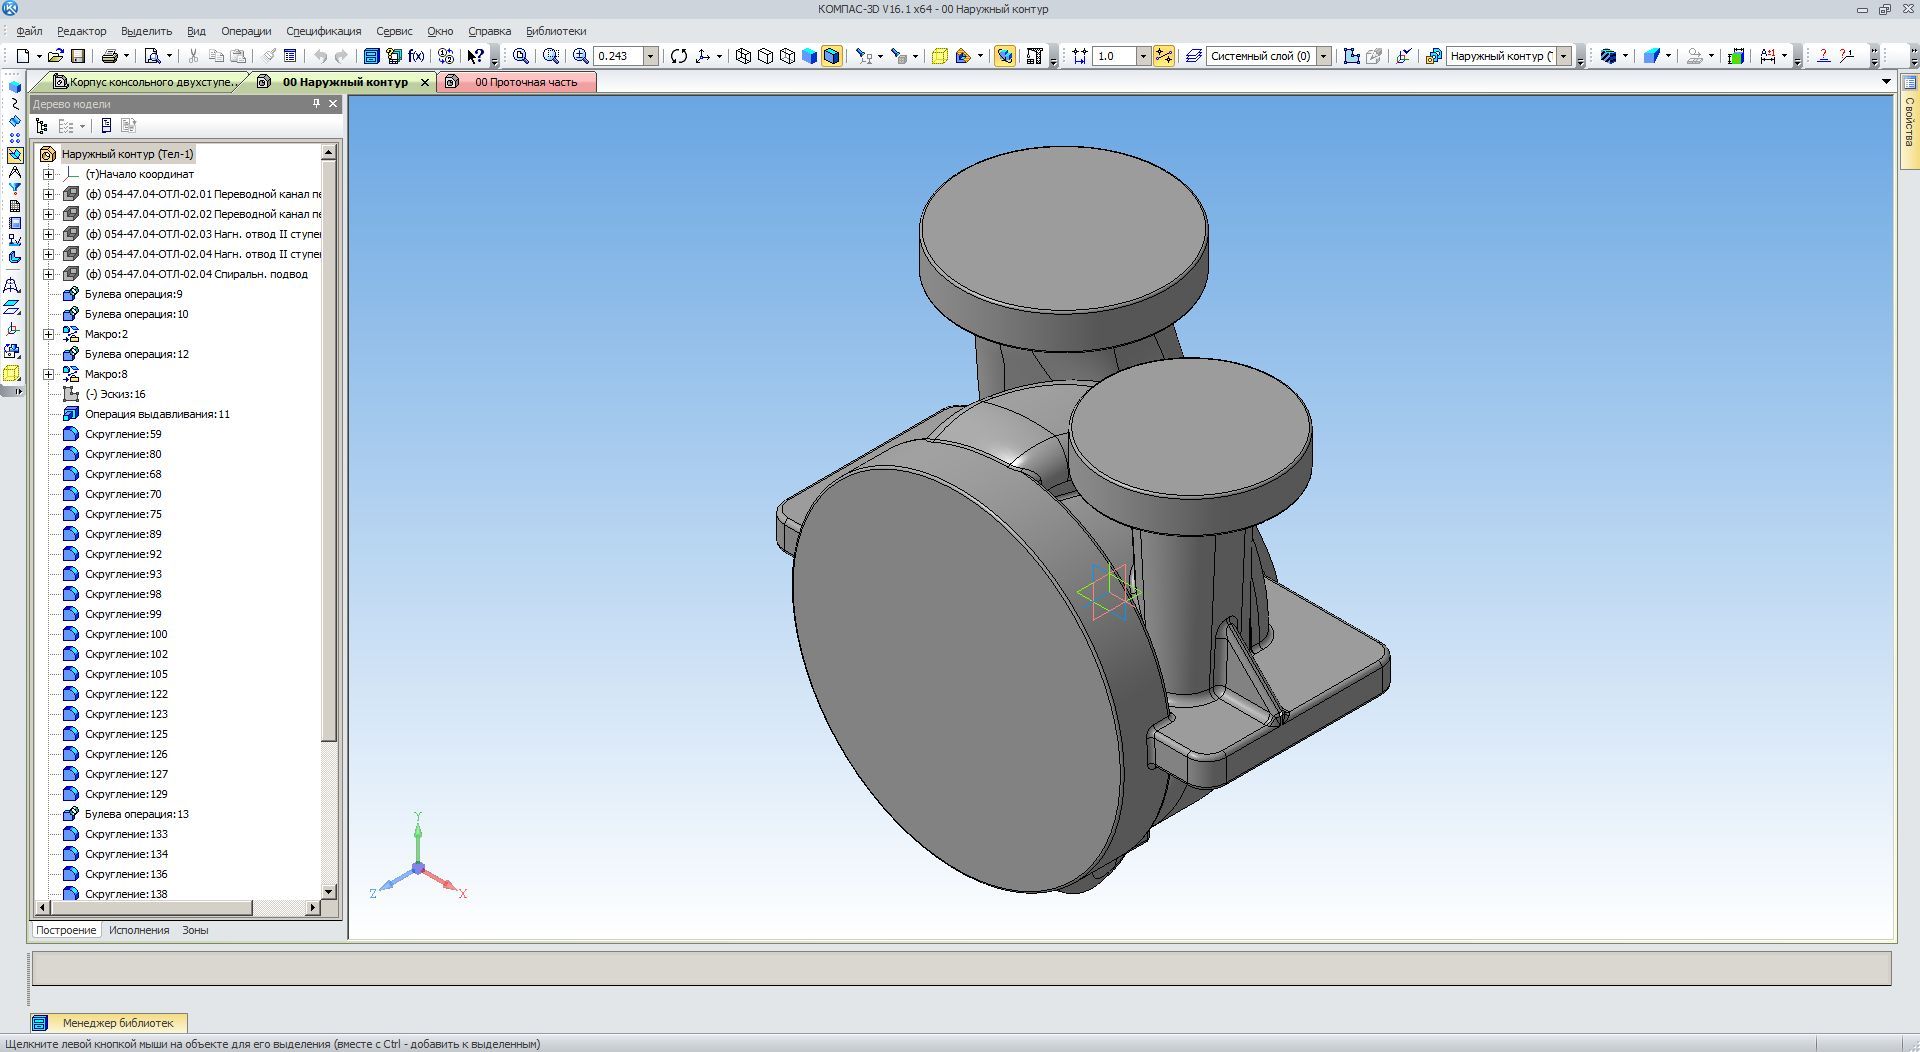
Task: Switch to the Исполнения tab in tree panel
Action: coord(139,930)
